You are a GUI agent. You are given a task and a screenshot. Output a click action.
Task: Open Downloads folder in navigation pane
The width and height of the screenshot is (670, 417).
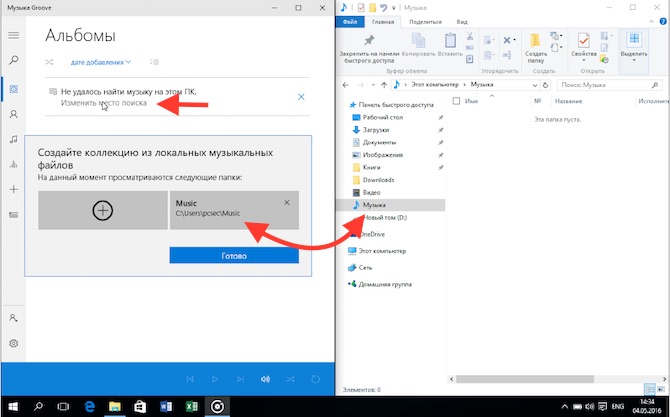pyautogui.click(x=379, y=180)
